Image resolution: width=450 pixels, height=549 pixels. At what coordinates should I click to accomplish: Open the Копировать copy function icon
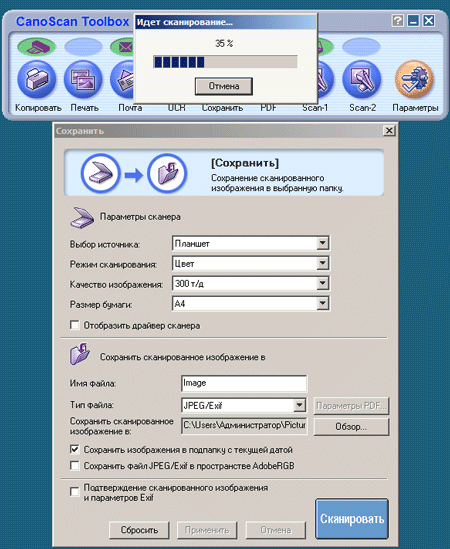pyautogui.click(x=36, y=79)
